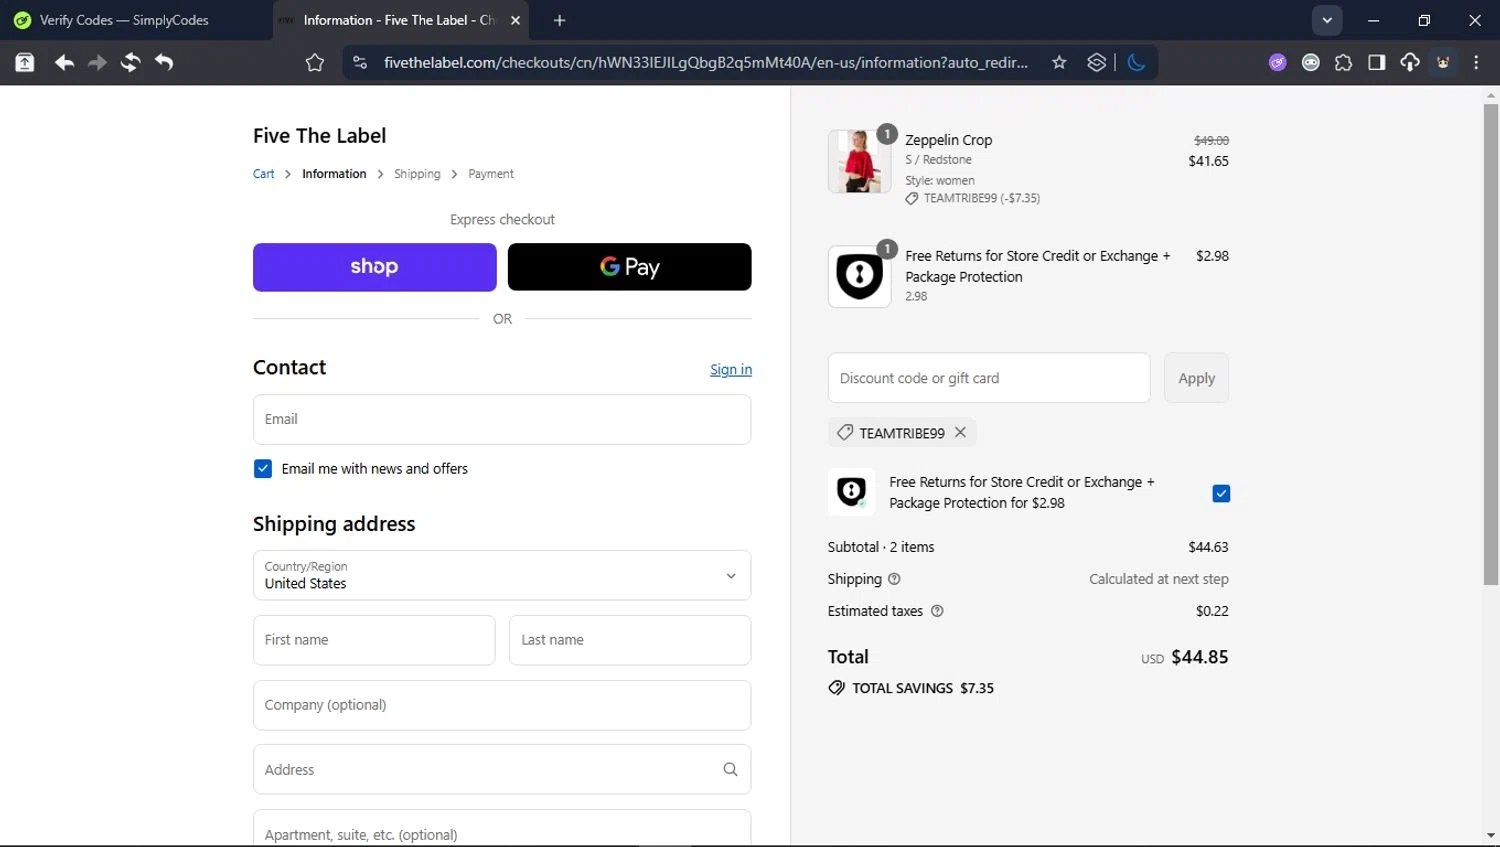Focus the Email input field
The height and width of the screenshot is (847, 1500).
502,419
